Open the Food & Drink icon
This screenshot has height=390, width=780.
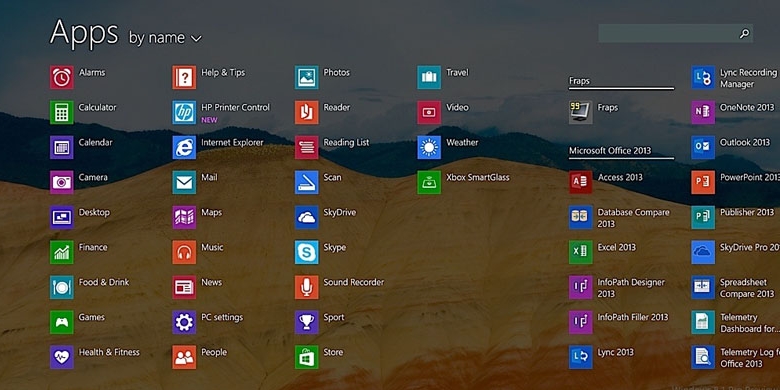[x=62, y=287]
